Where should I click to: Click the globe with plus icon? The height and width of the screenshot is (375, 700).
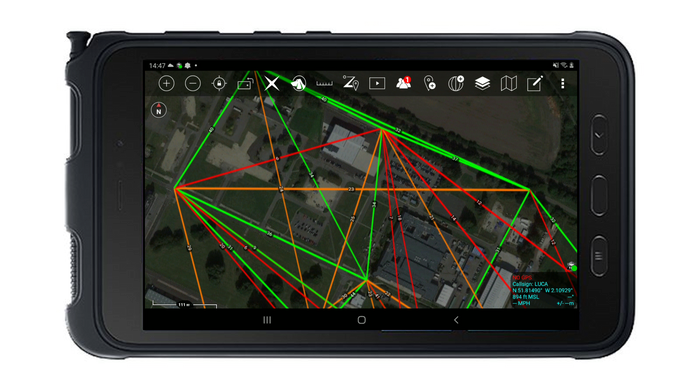click(456, 83)
